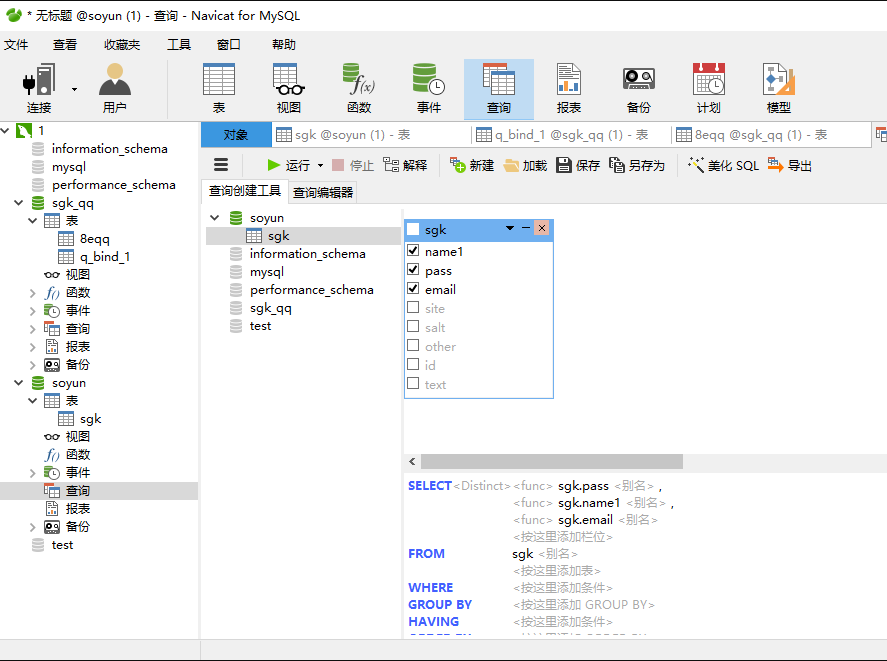Open the 运行 dropdown arrow
This screenshot has width=887, height=661.
[320, 165]
